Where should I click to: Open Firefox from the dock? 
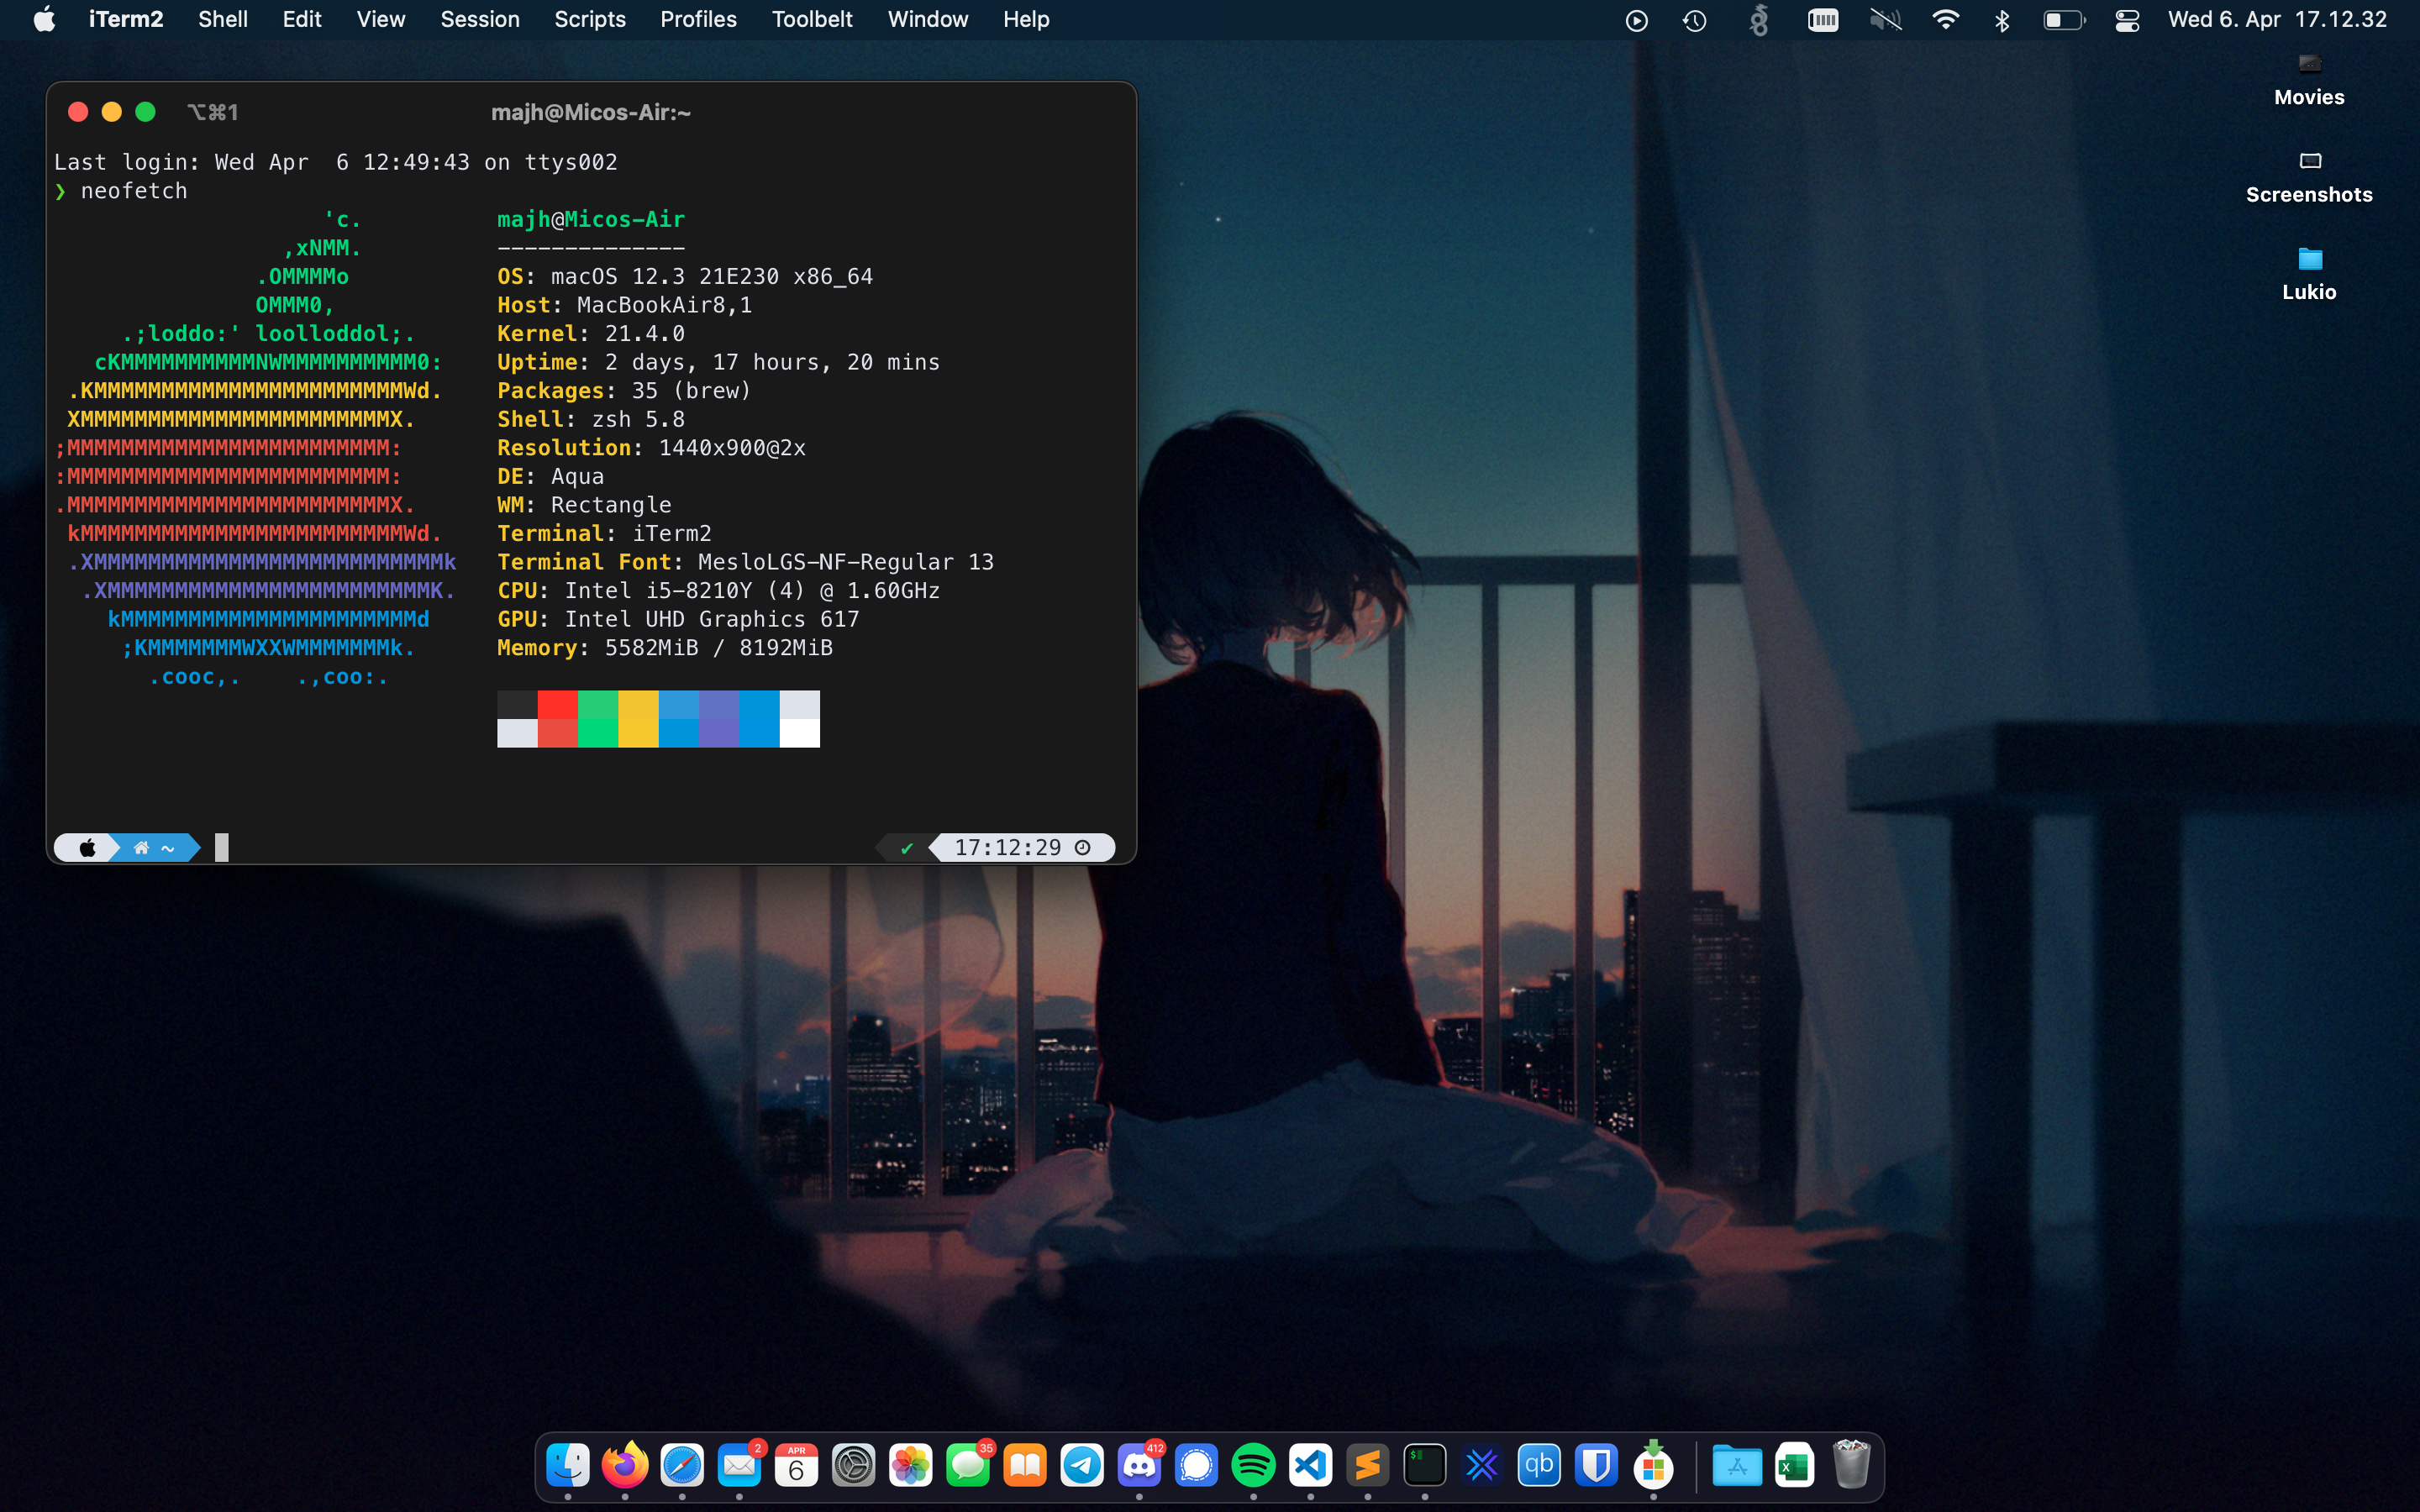pos(625,1466)
